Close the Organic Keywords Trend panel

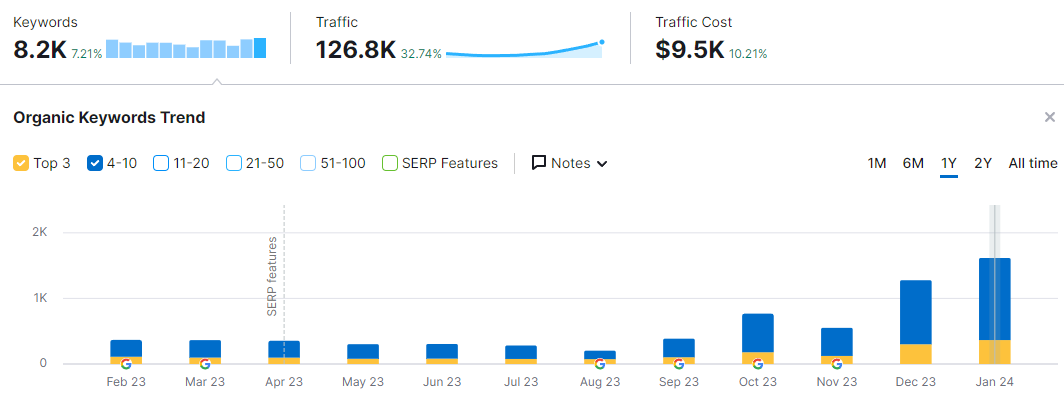(1049, 118)
